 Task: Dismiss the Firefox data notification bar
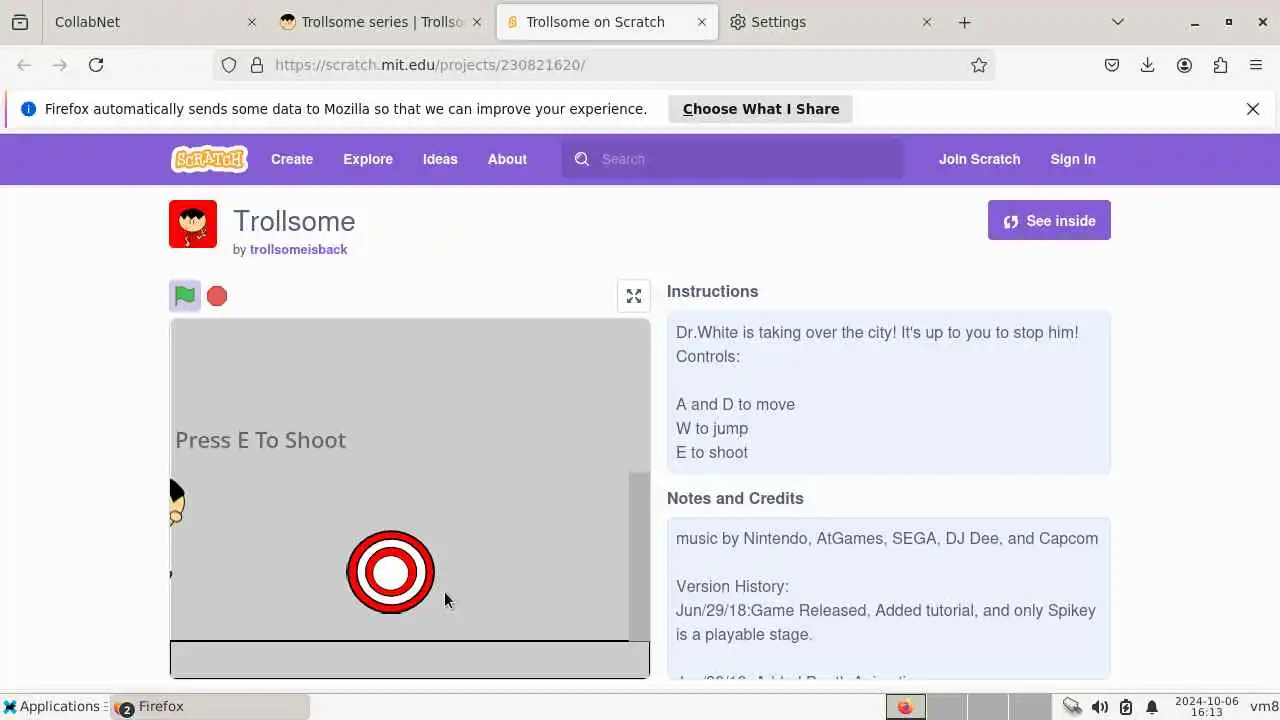(x=1253, y=109)
